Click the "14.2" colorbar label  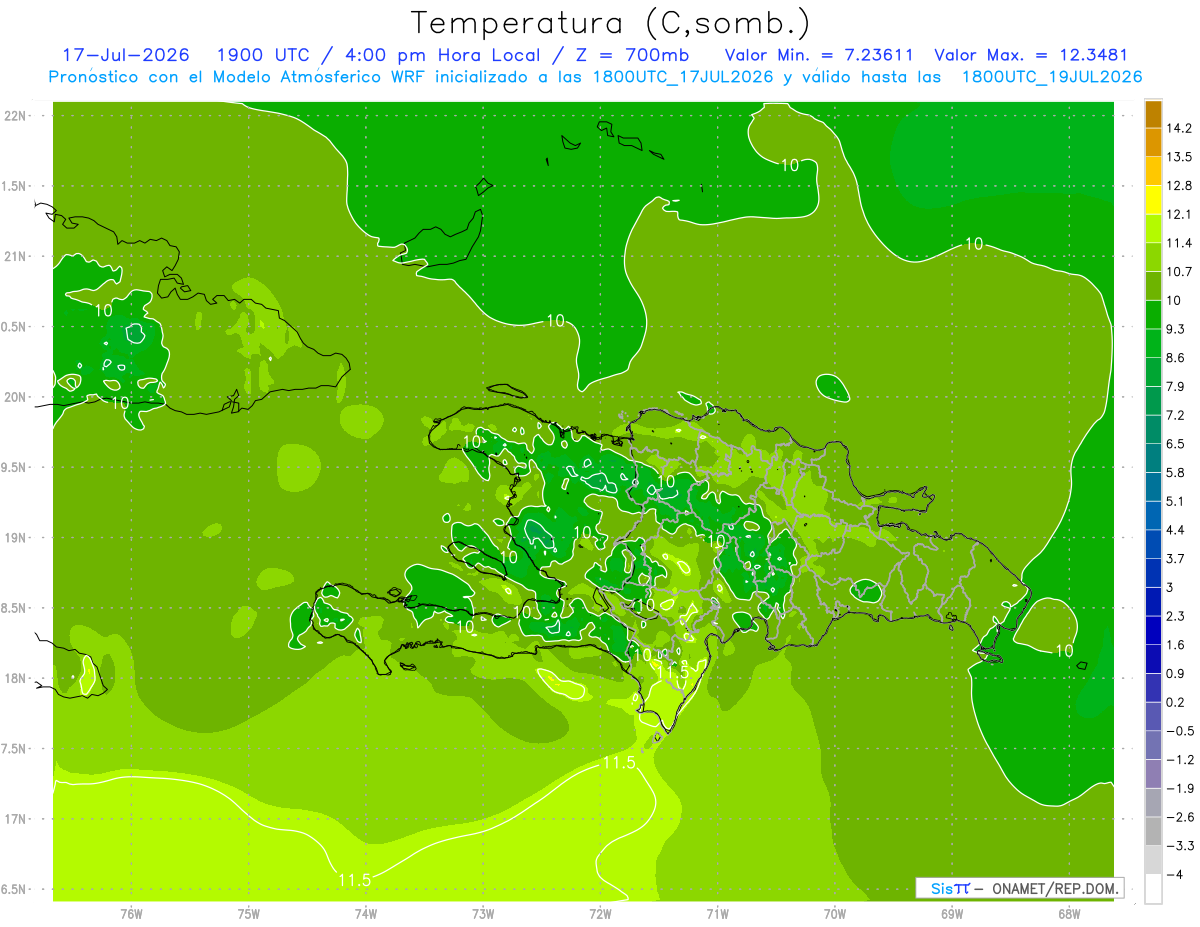[x=1180, y=128]
